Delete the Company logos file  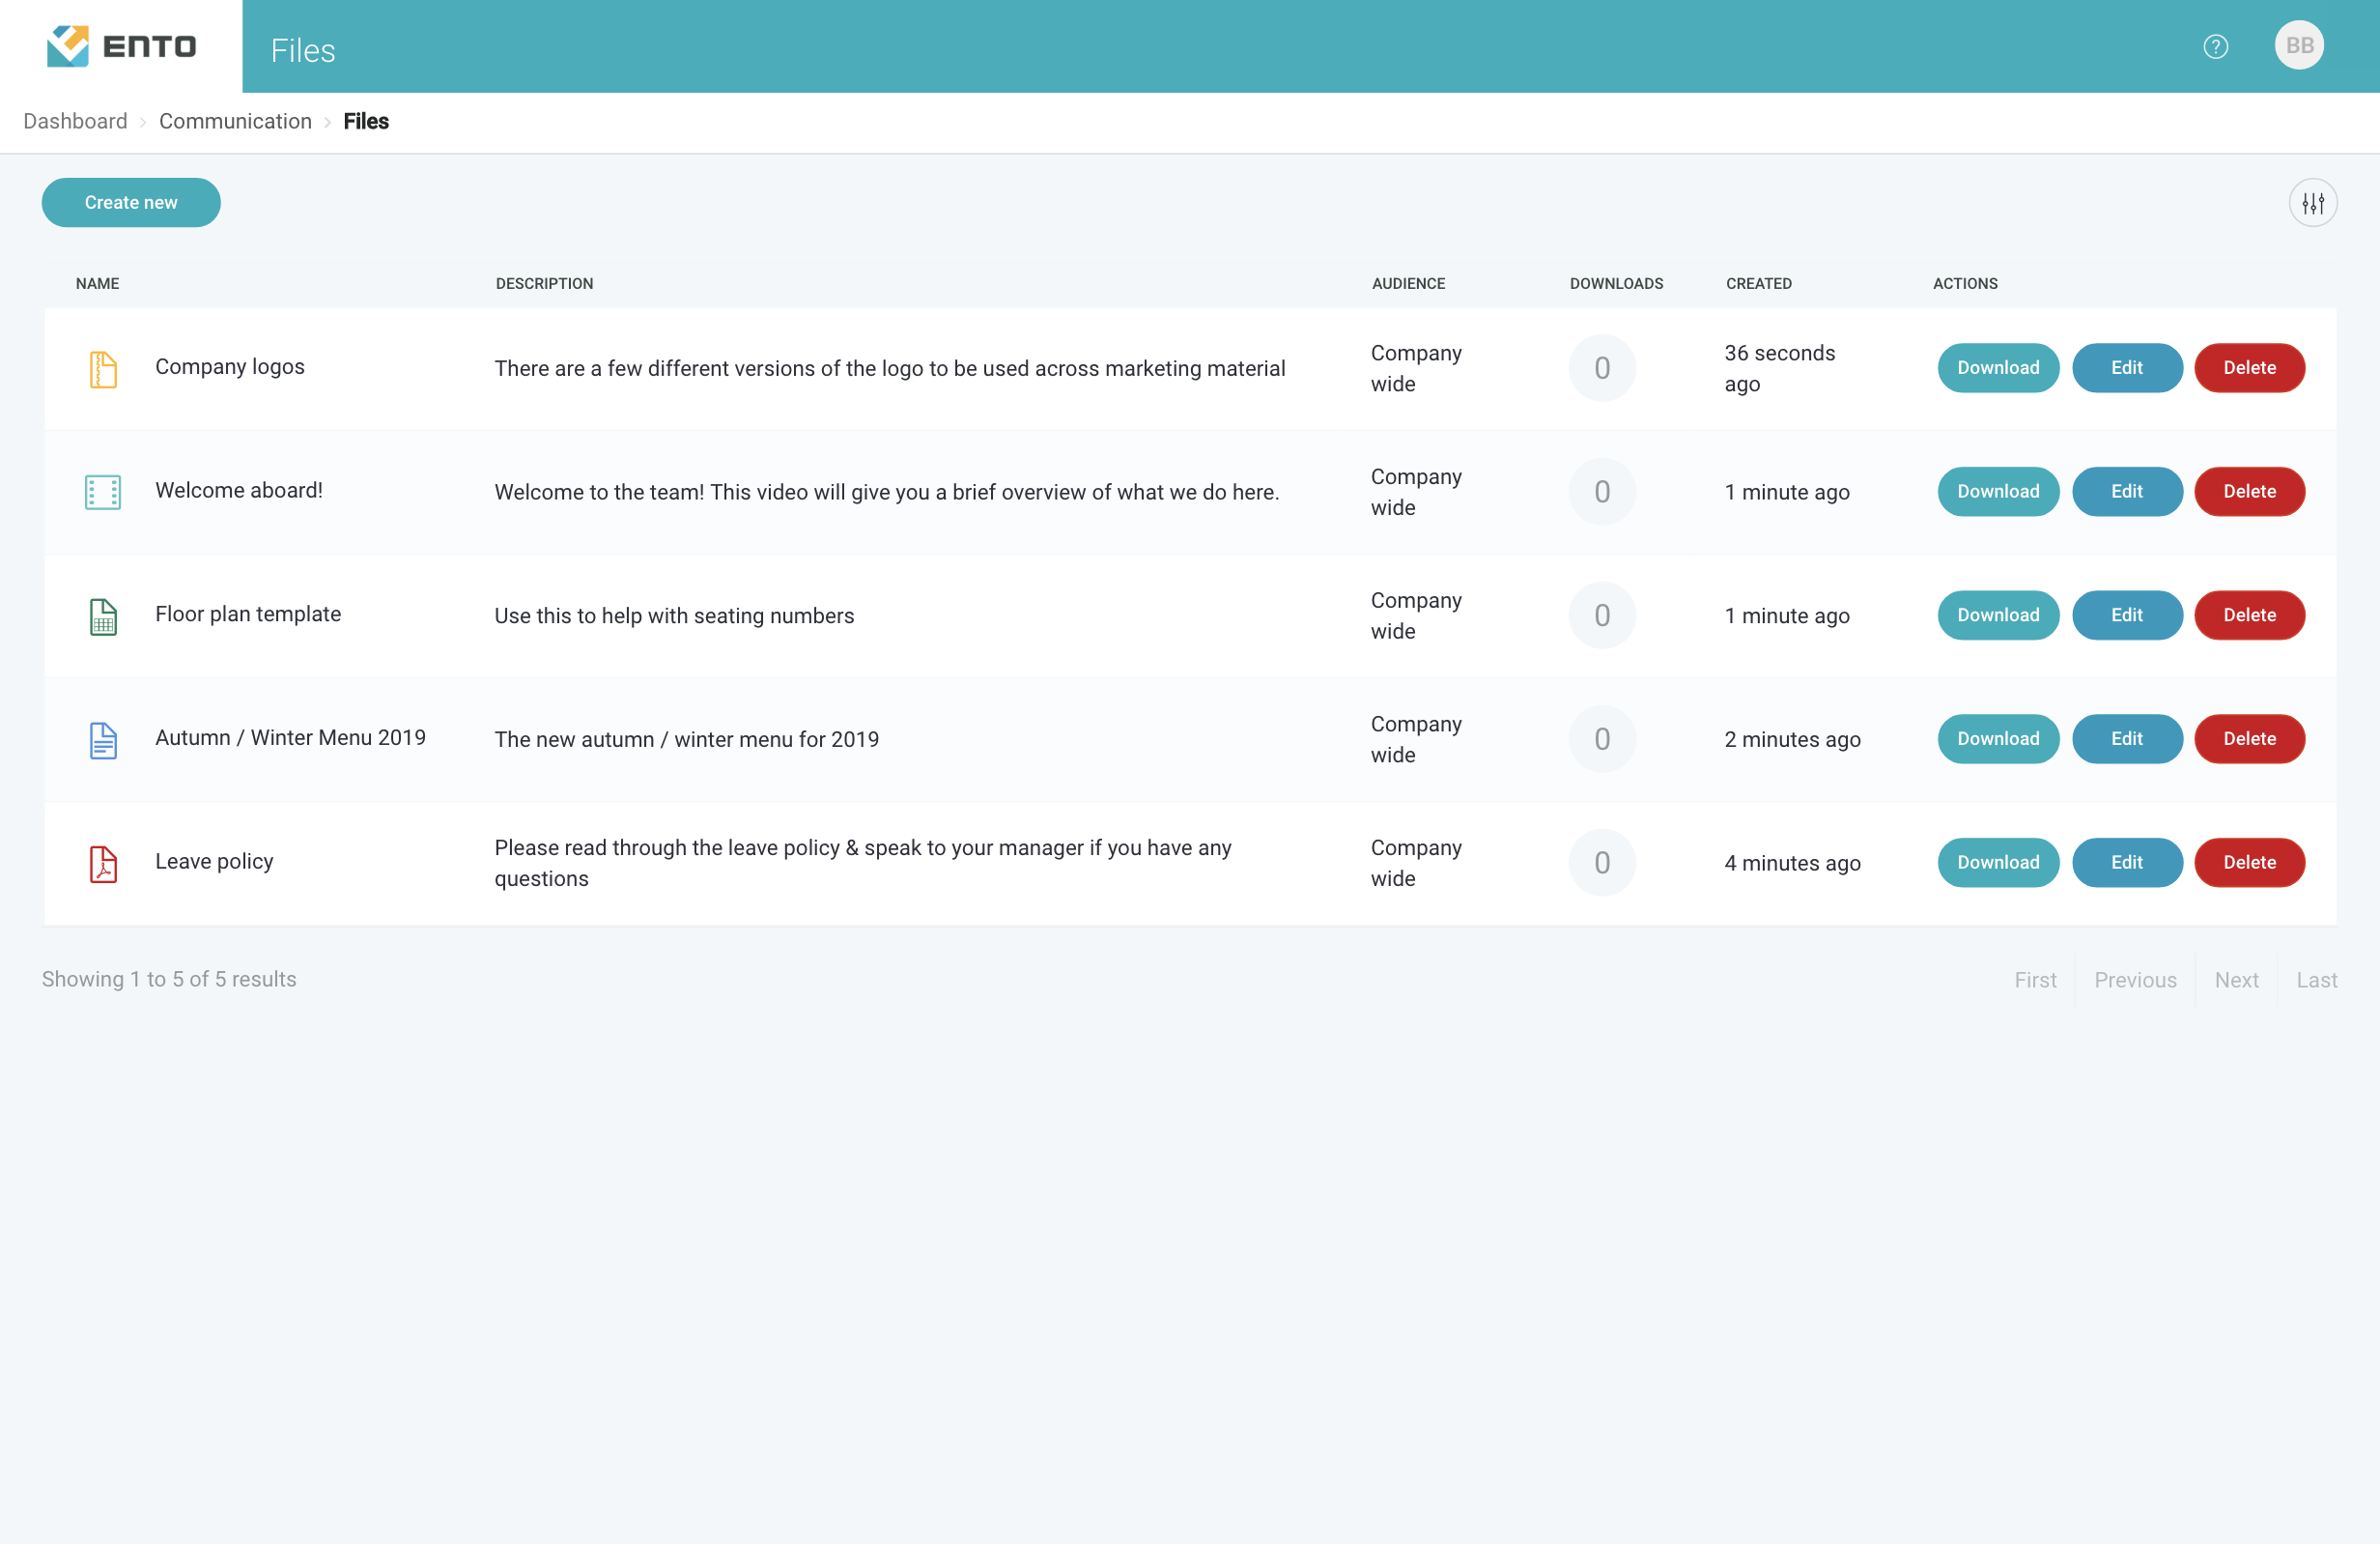pos(2249,368)
